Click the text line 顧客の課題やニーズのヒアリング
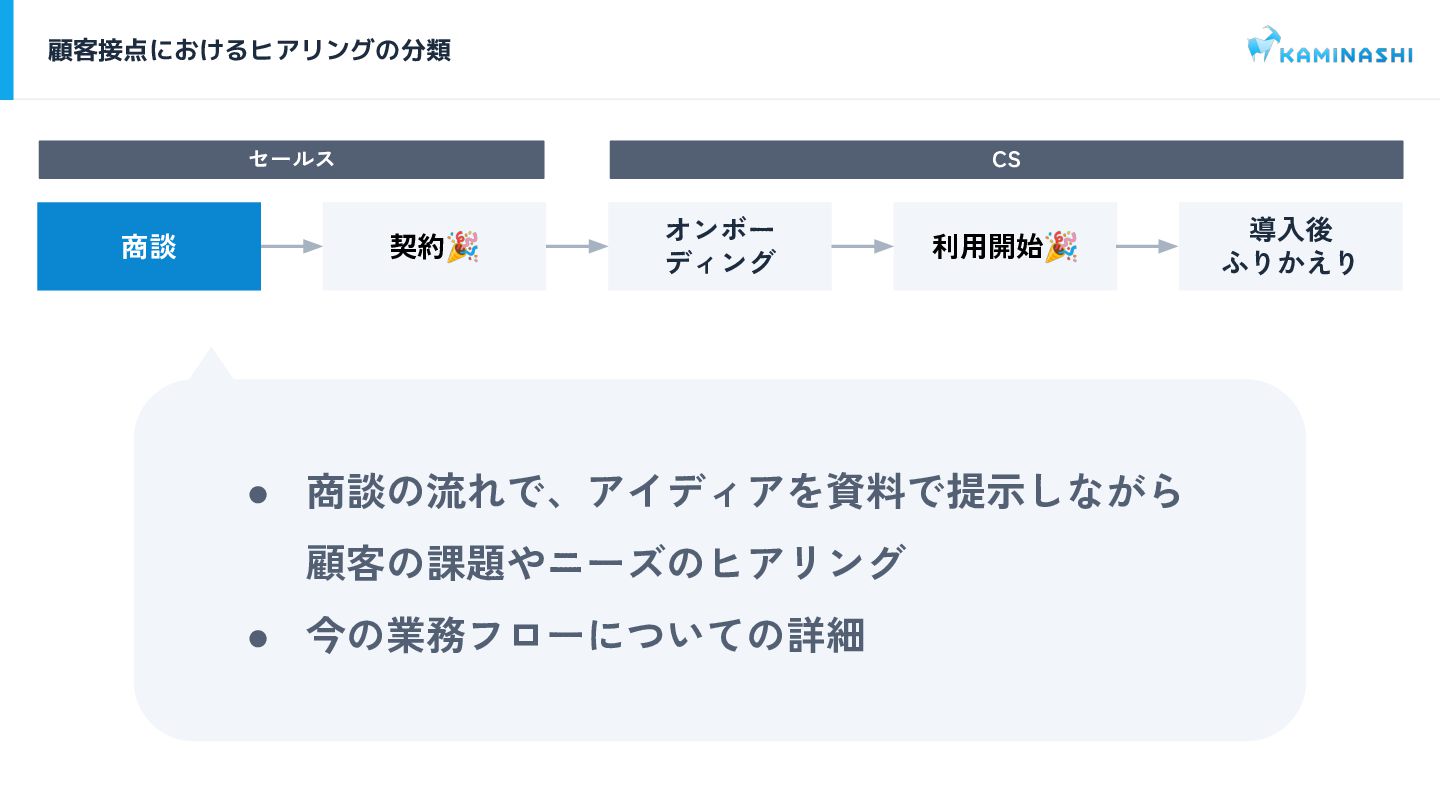 pyautogui.click(x=605, y=564)
